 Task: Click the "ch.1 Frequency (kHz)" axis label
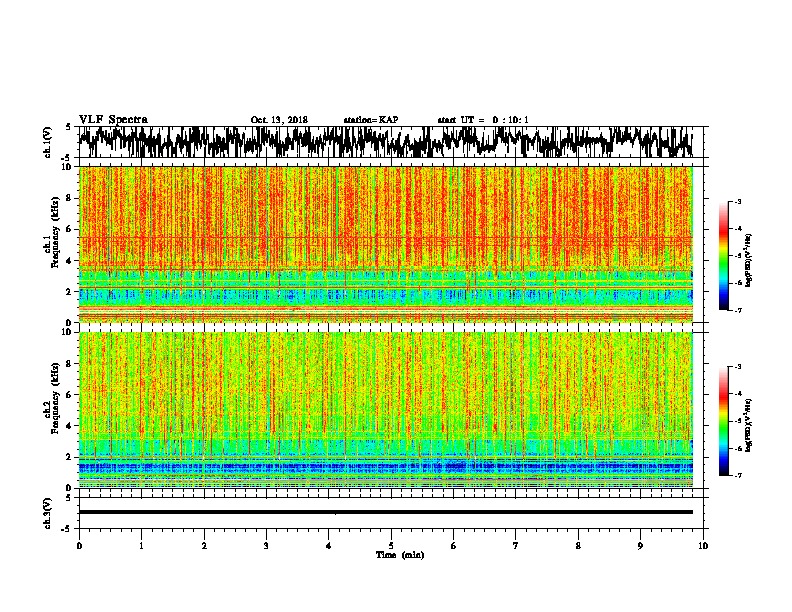tap(52, 234)
